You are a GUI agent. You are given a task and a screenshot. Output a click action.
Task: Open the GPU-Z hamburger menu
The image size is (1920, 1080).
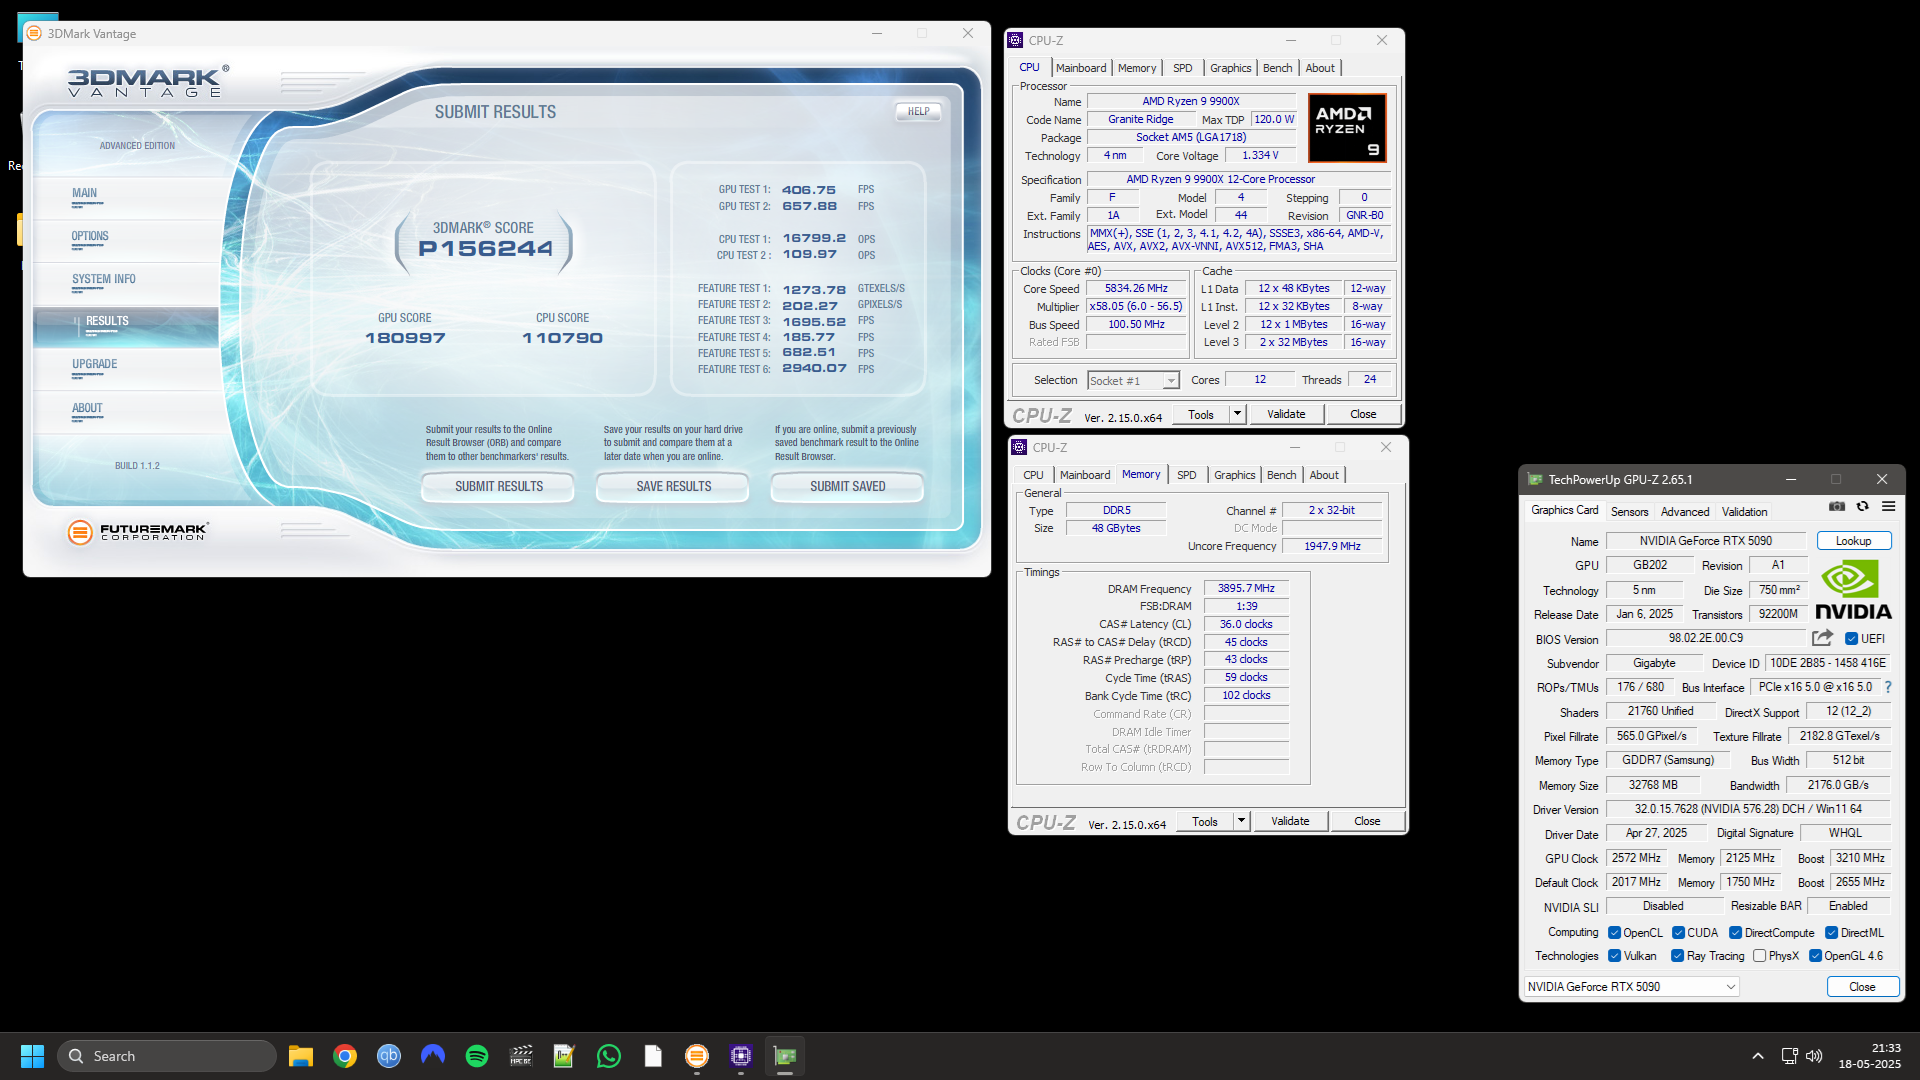[1888, 507]
